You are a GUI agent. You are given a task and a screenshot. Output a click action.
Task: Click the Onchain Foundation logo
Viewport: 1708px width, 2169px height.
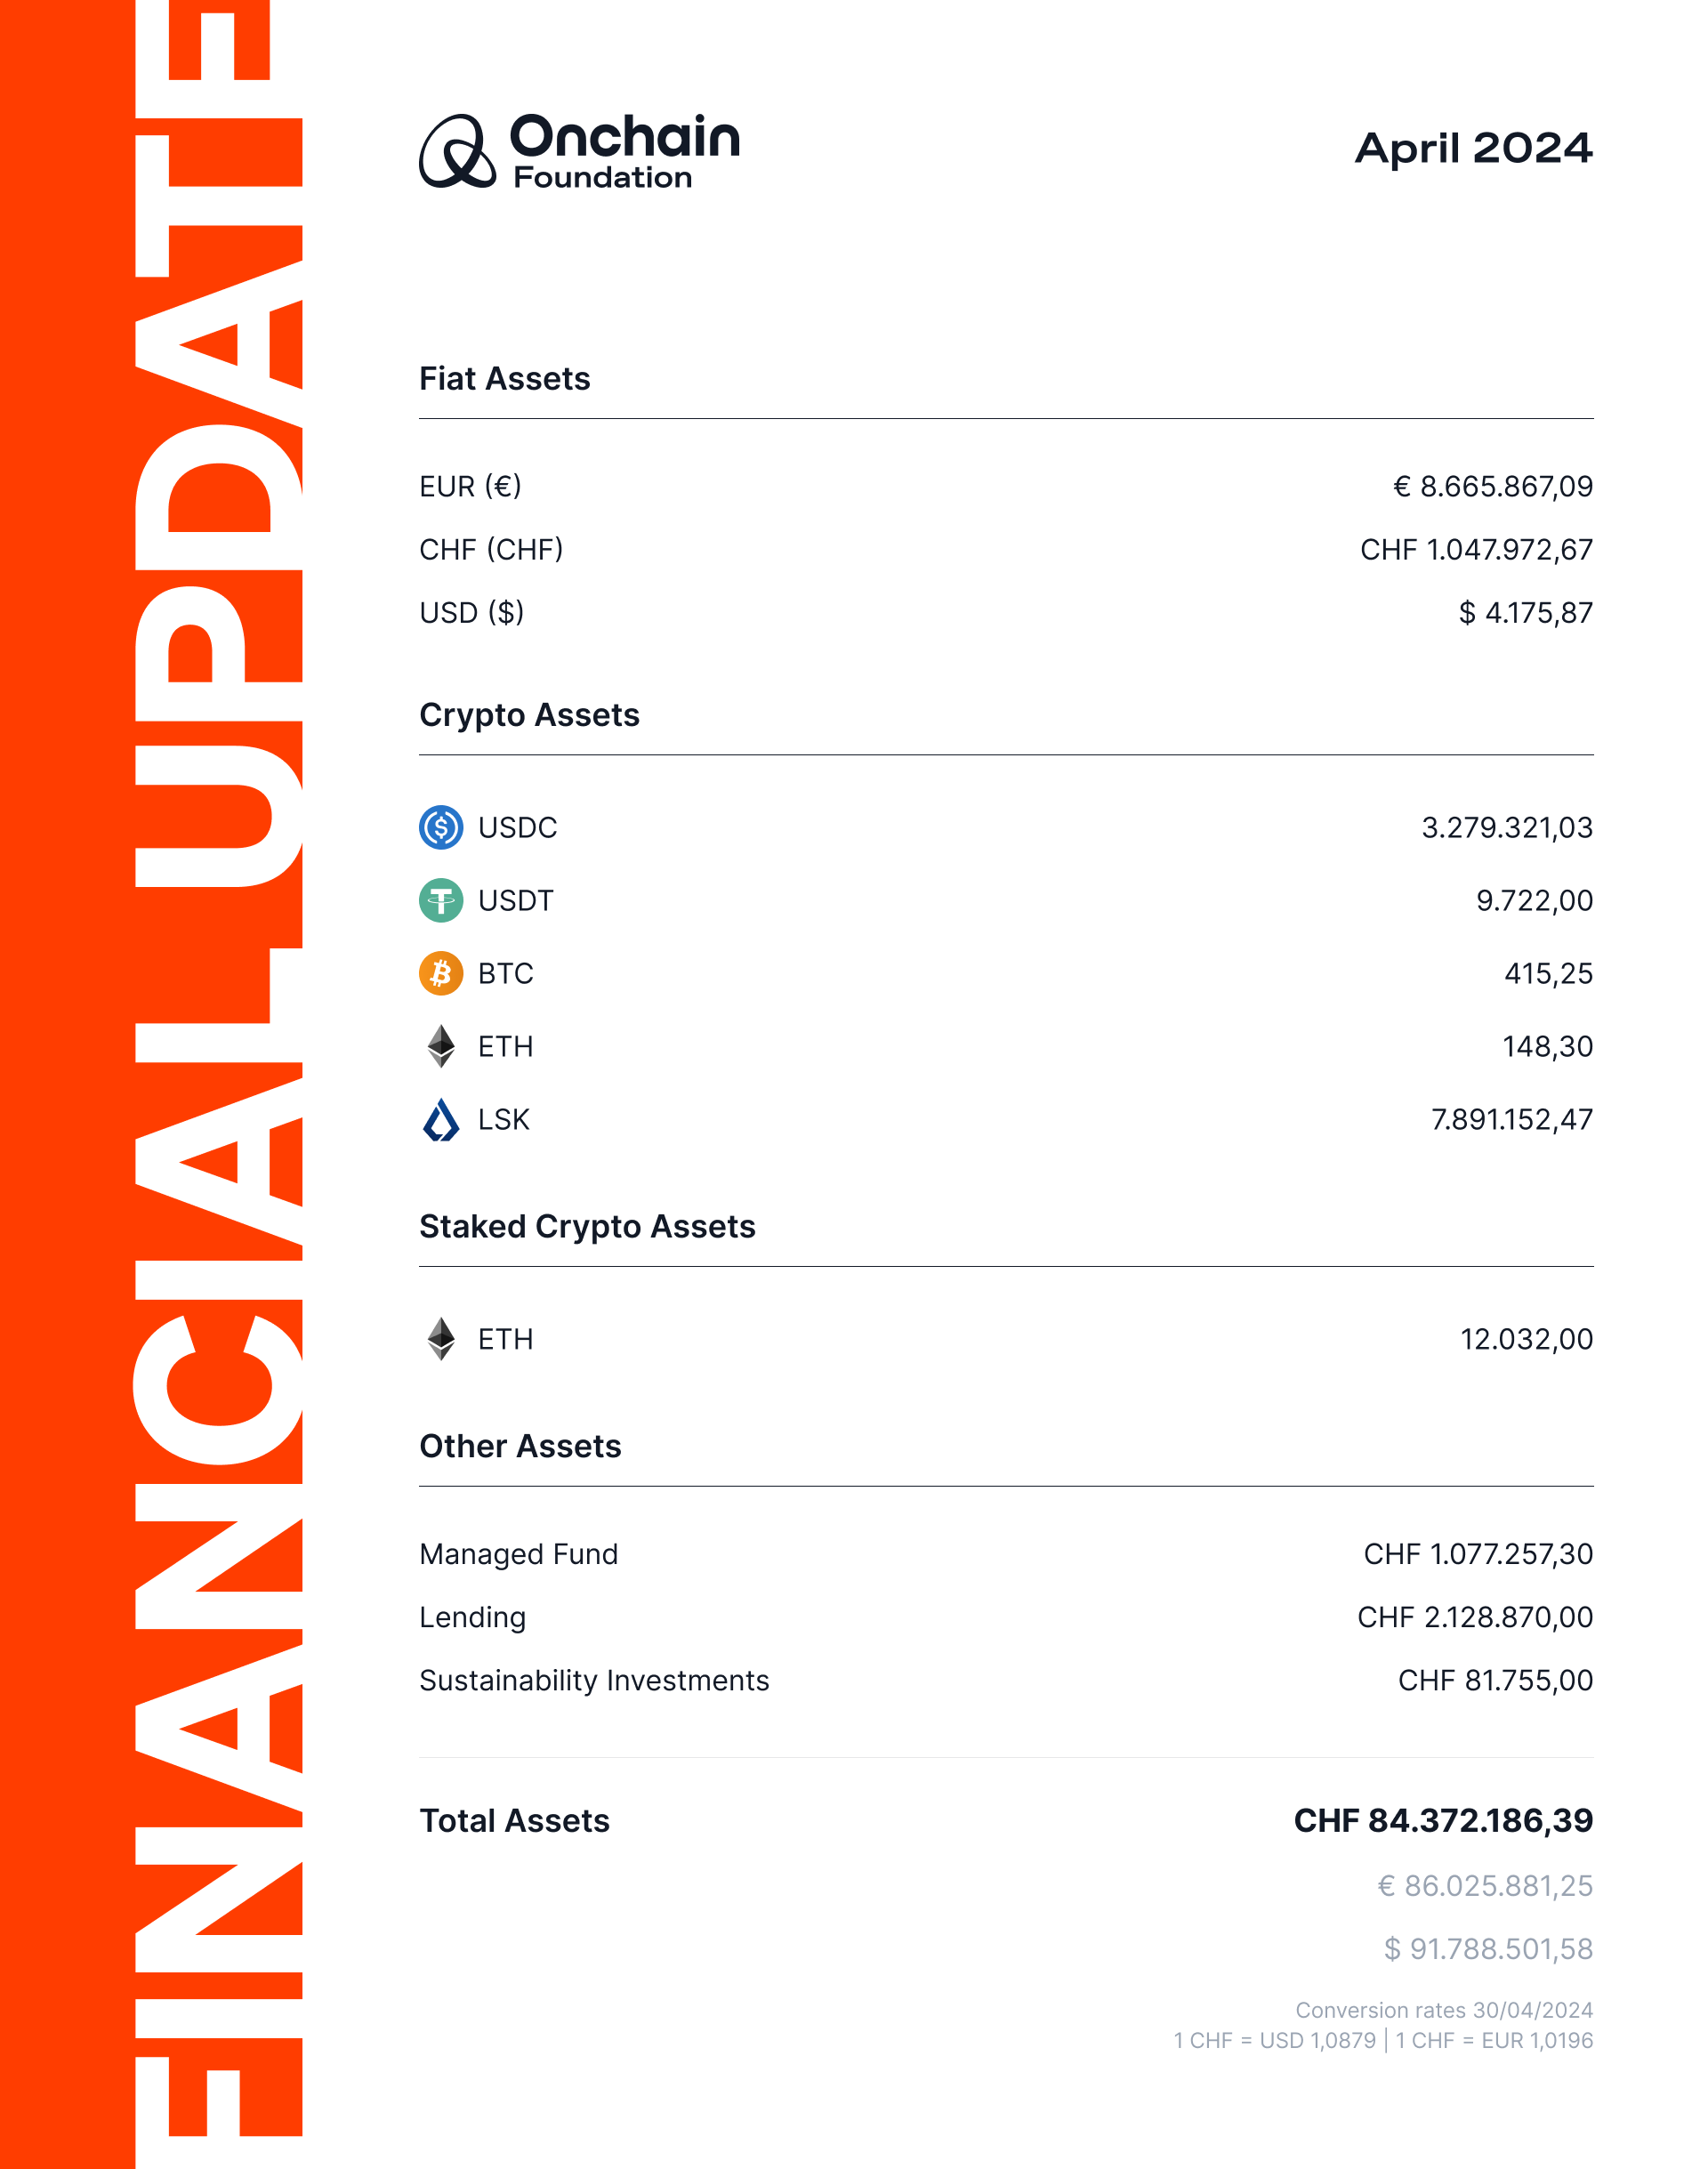579,151
